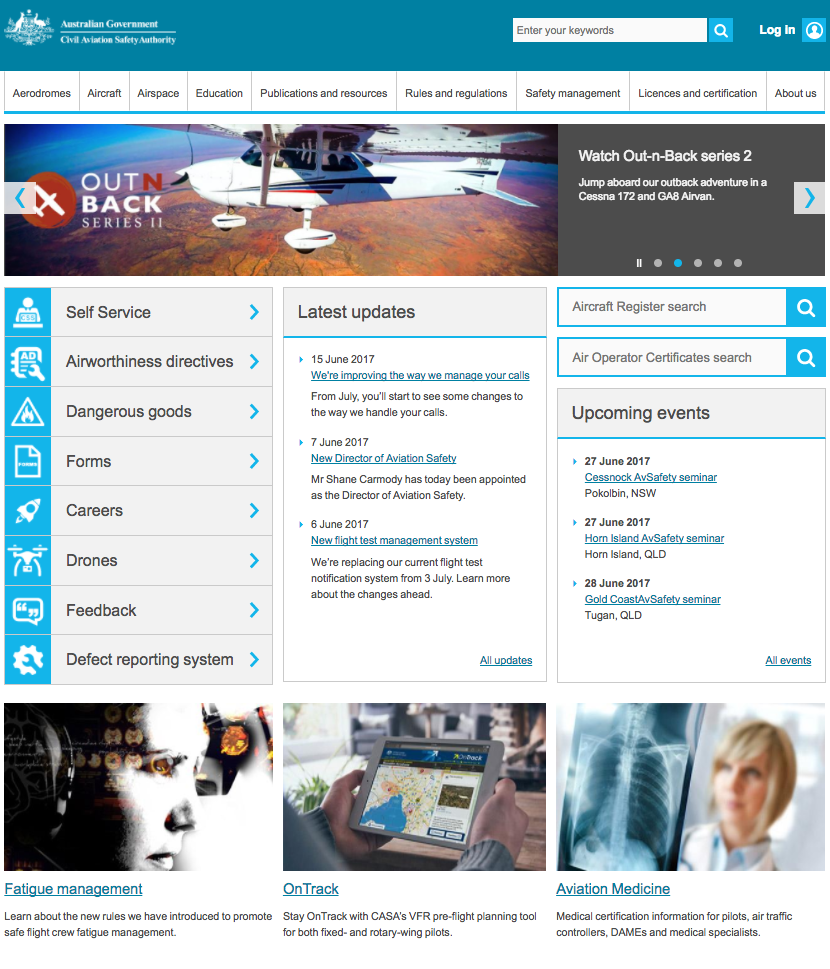Click the Dangerous goods flame icon
830x969 pixels.
[28, 412]
